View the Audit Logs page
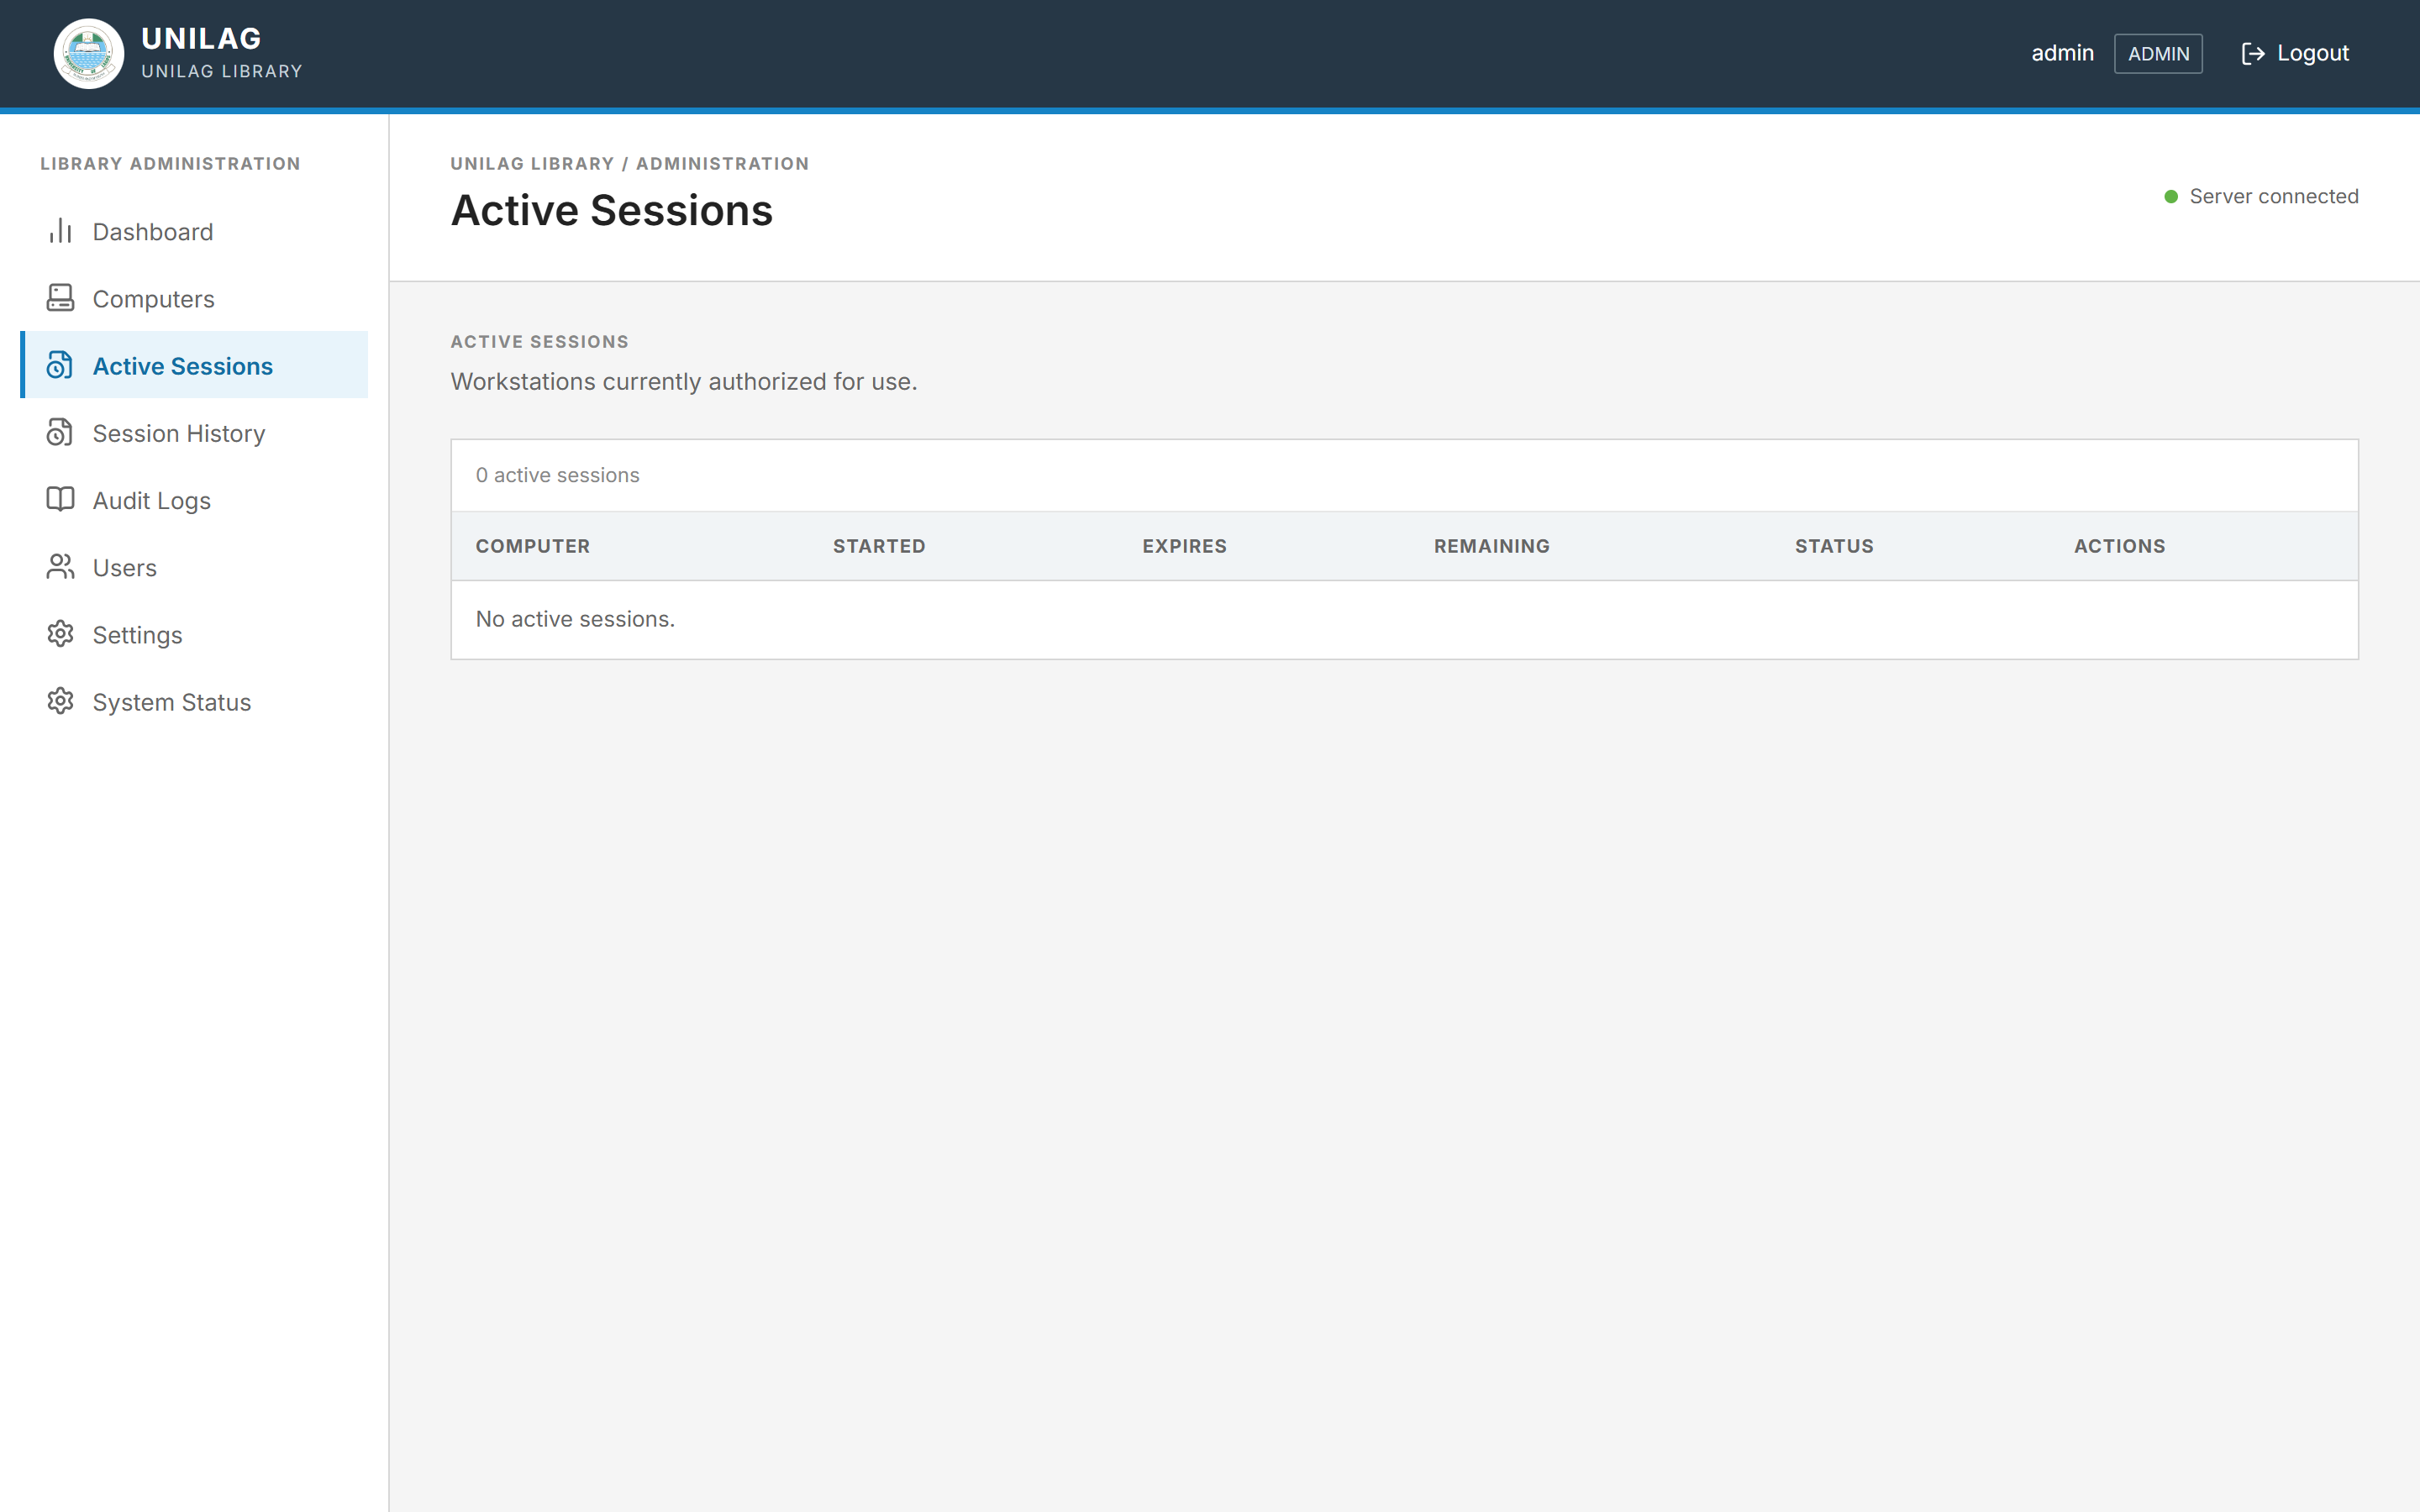This screenshot has width=2420, height=1512. tap(194, 499)
